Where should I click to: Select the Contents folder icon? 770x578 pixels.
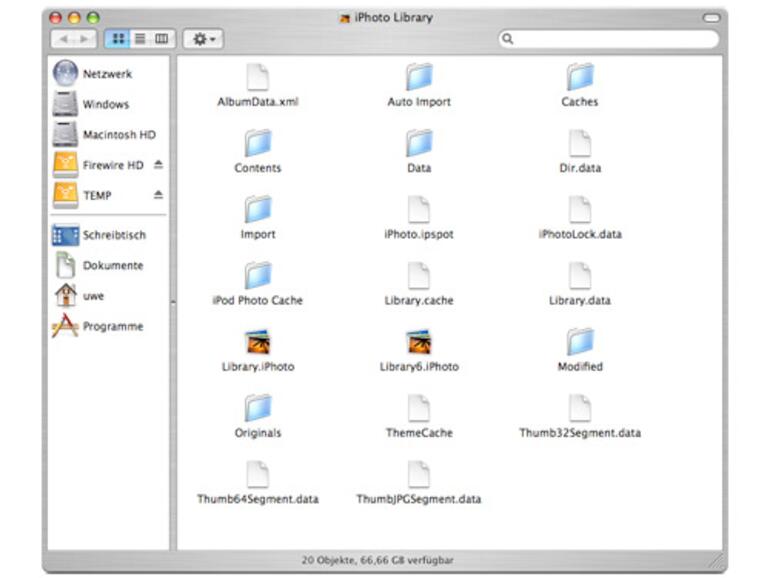(x=258, y=143)
